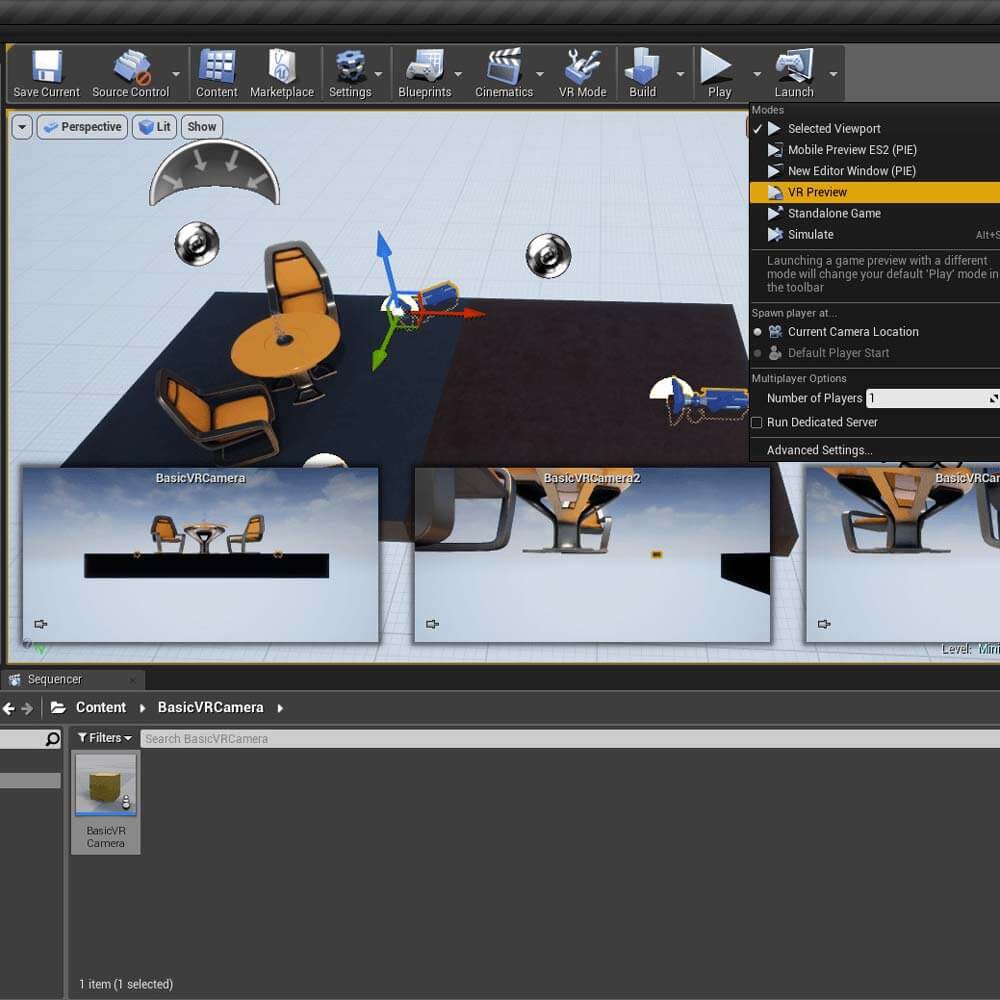The width and height of the screenshot is (1000, 1000).
Task: Click the Lit view mode button
Action: [x=155, y=127]
